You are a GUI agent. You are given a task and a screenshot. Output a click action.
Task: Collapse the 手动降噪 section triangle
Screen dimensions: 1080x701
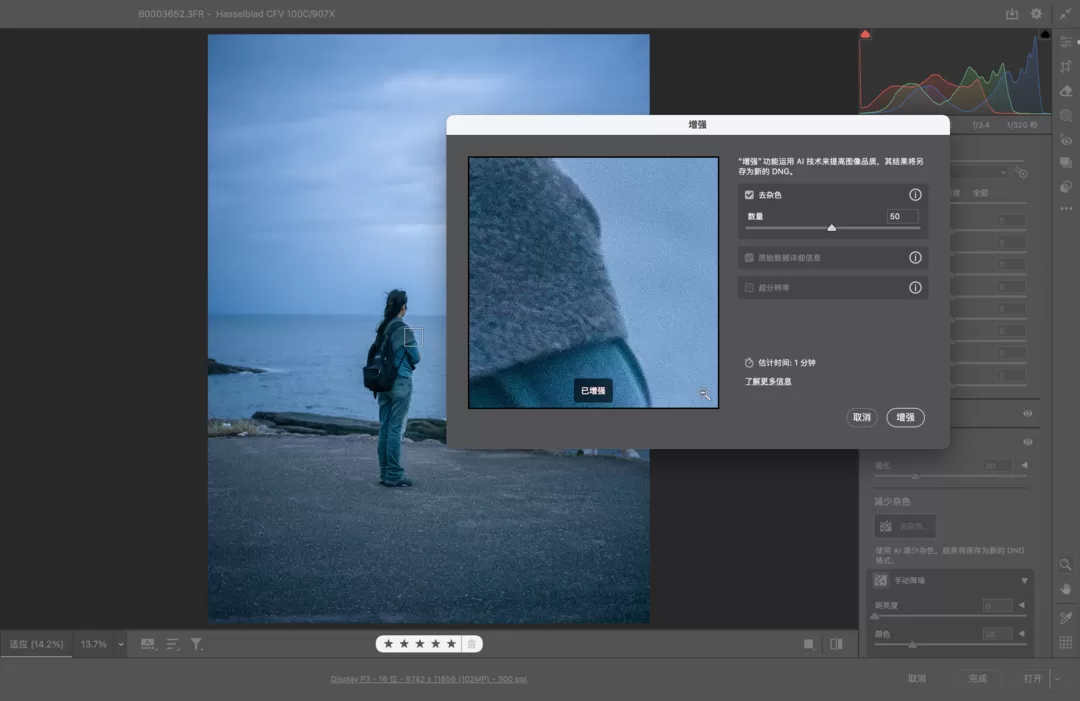pos(1024,581)
